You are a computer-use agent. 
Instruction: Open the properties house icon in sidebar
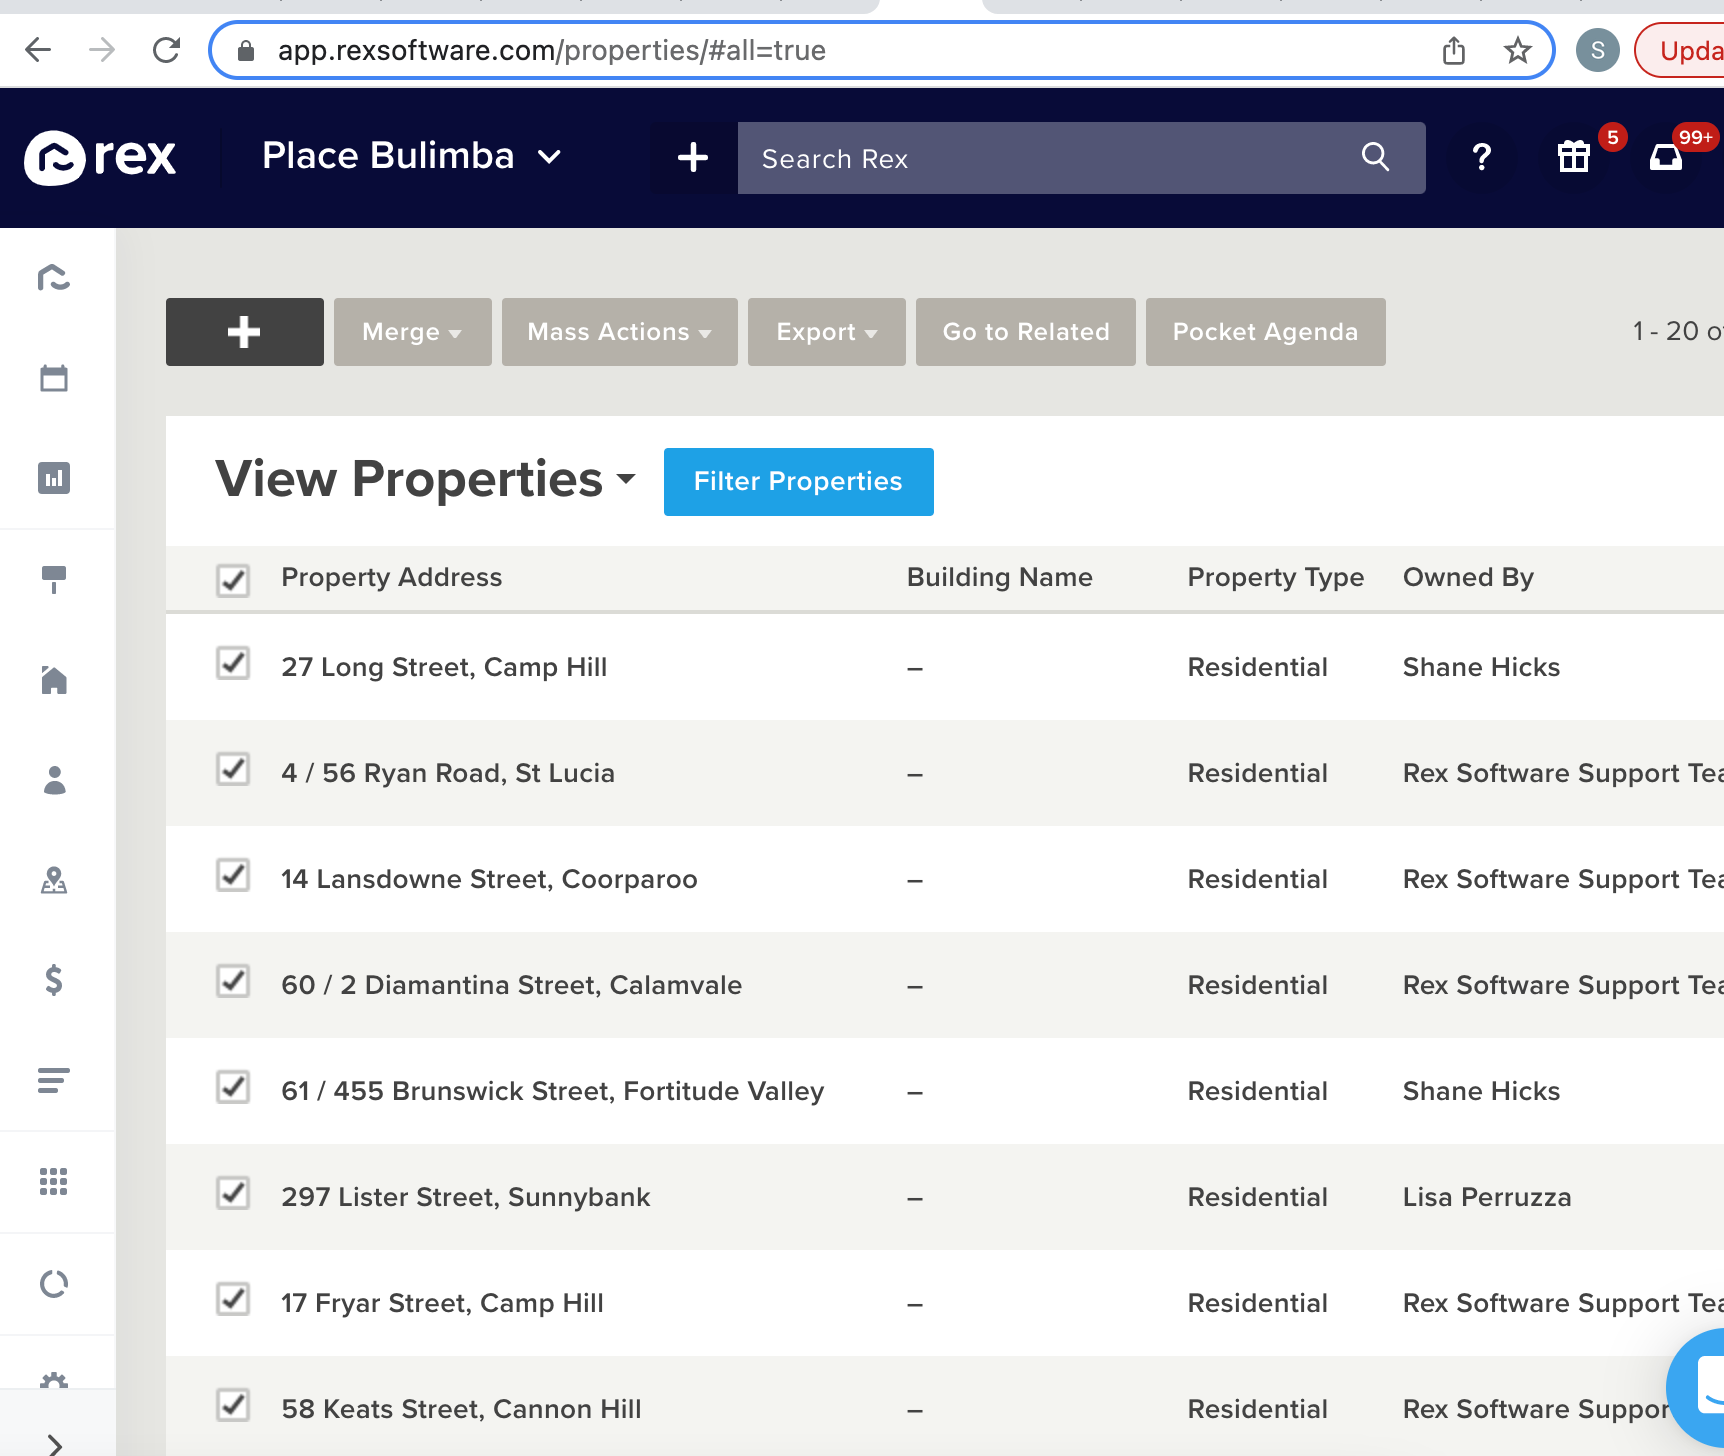point(54,680)
